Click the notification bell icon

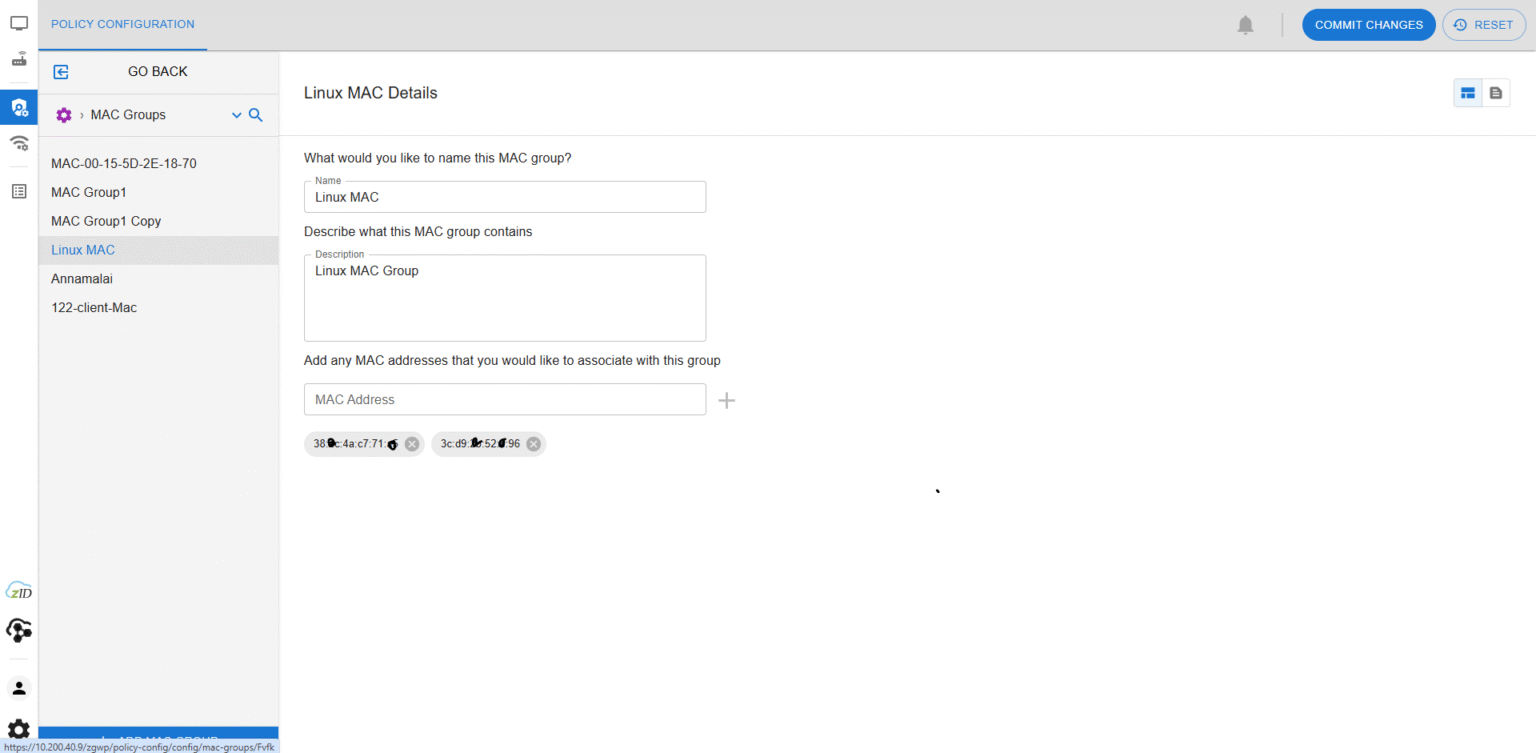(x=1245, y=25)
